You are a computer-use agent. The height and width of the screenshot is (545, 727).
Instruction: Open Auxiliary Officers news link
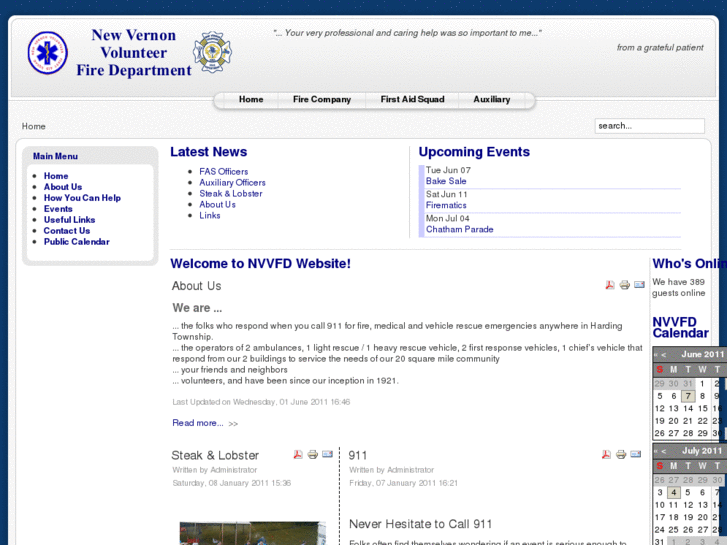[232, 183]
